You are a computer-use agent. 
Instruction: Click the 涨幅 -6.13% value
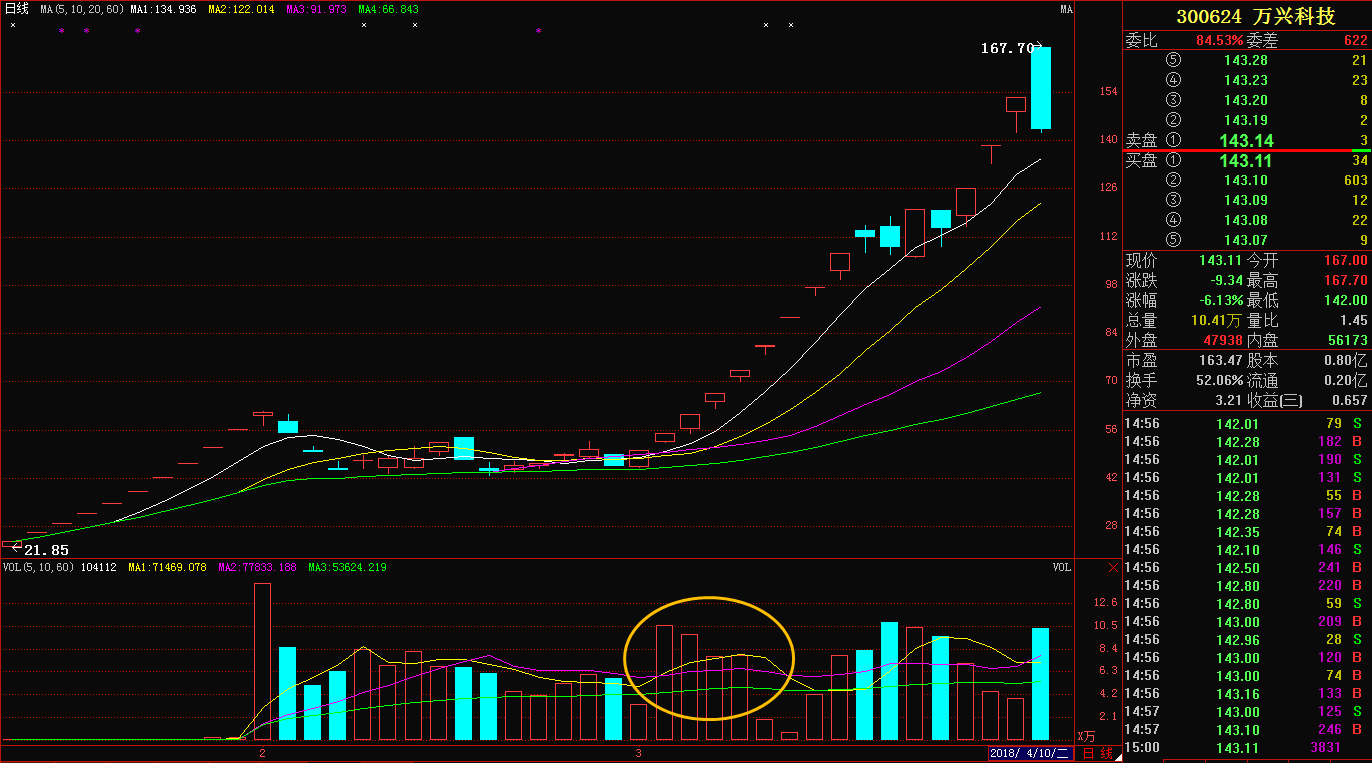(x=1221, y=300)
